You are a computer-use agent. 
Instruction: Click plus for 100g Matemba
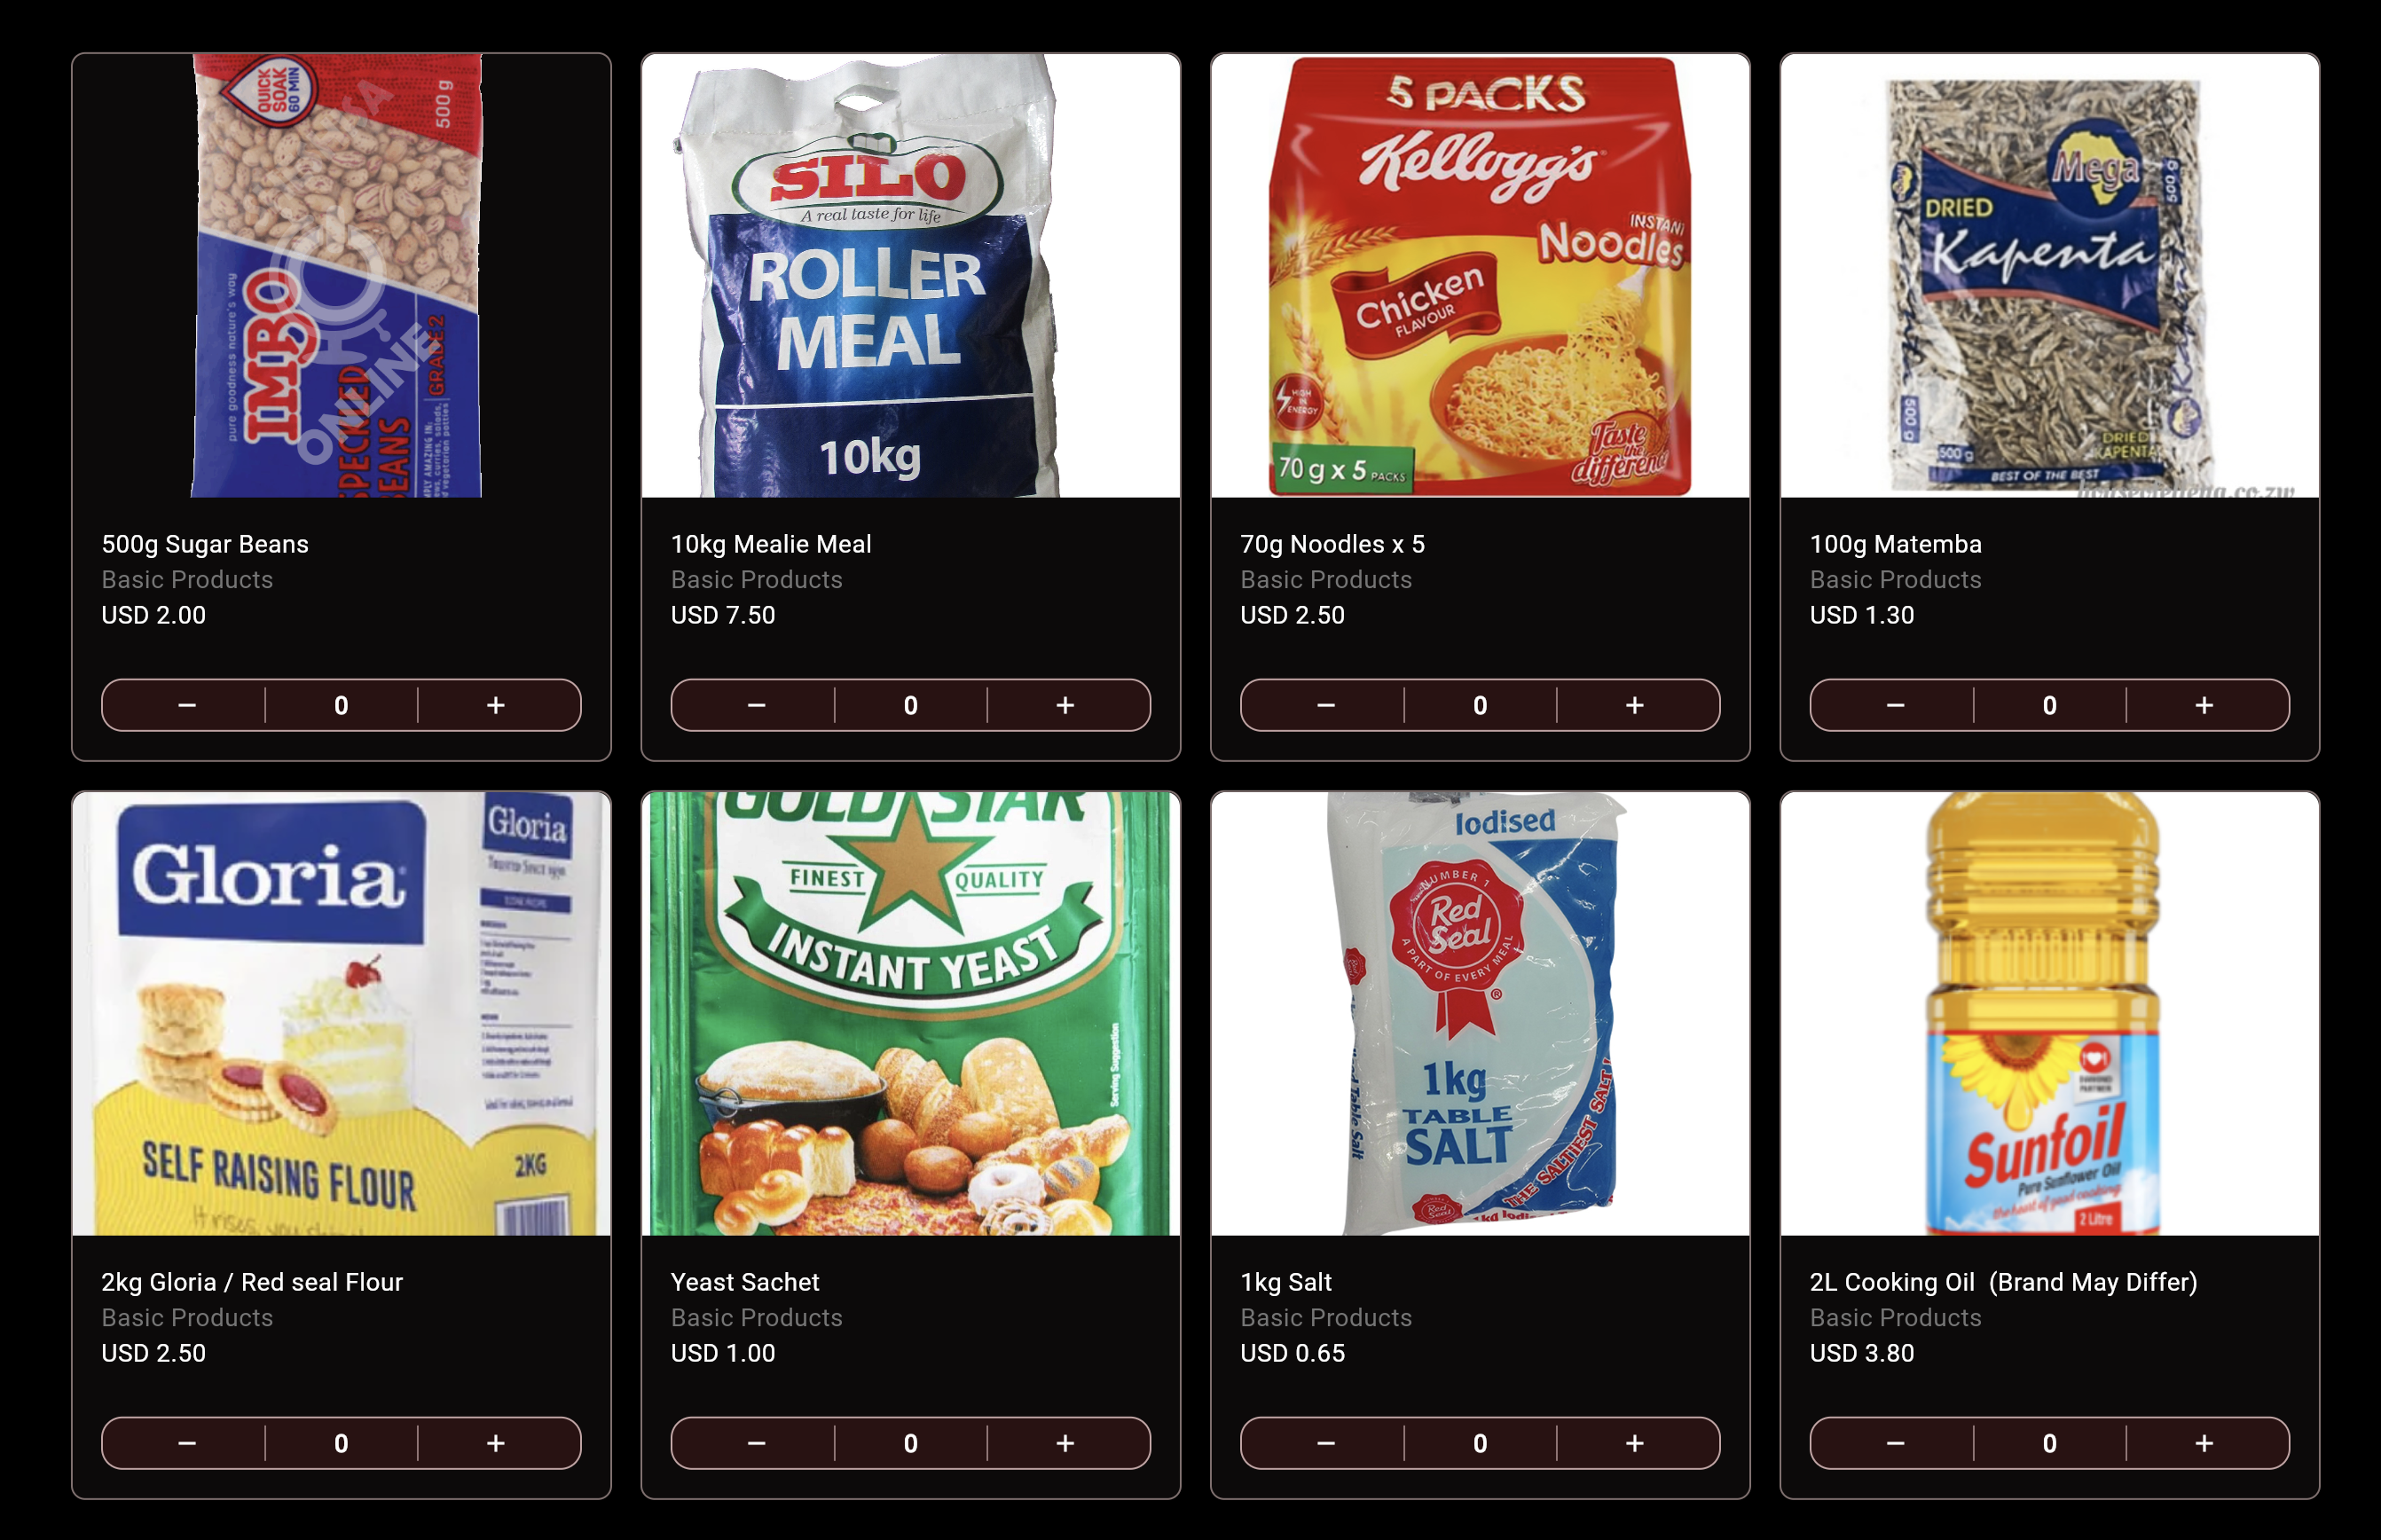coord(2204,705)
